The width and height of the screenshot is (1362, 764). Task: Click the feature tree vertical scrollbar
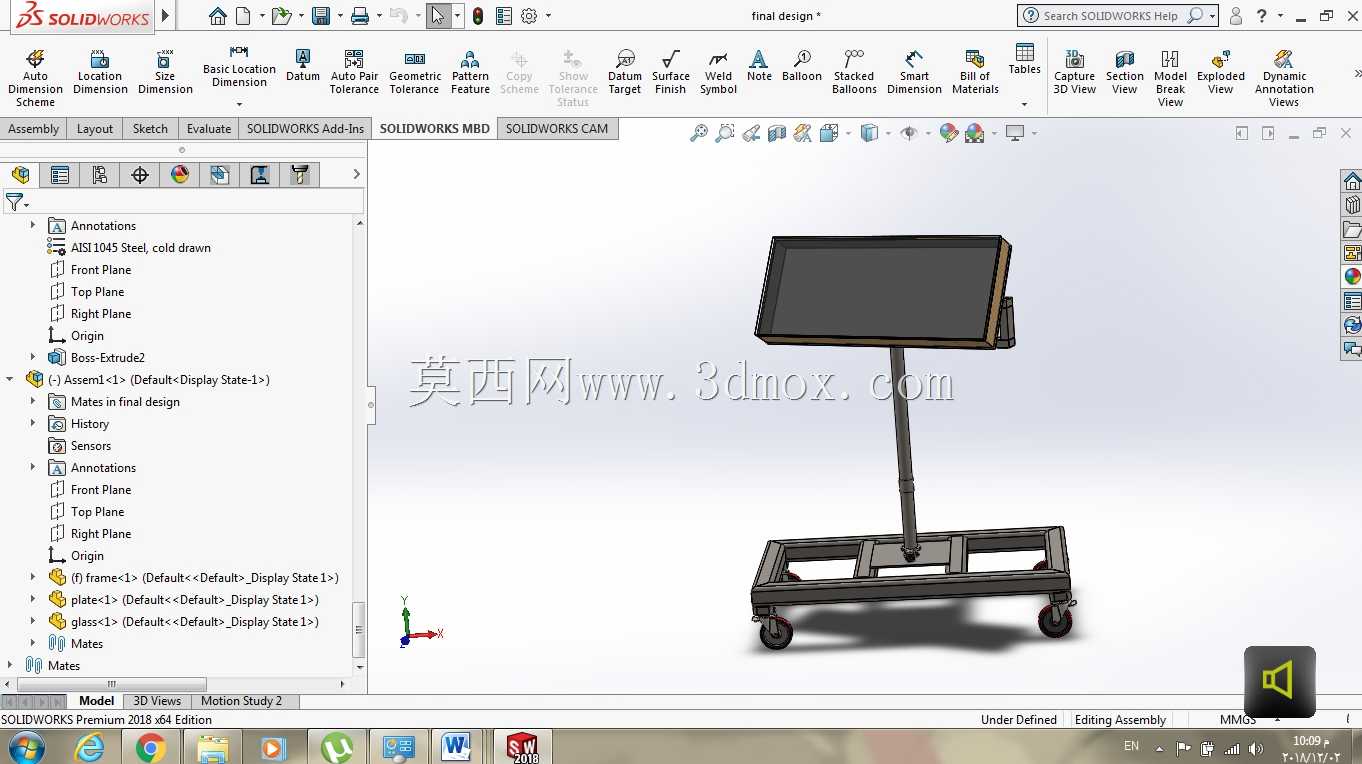click(360, 630)
